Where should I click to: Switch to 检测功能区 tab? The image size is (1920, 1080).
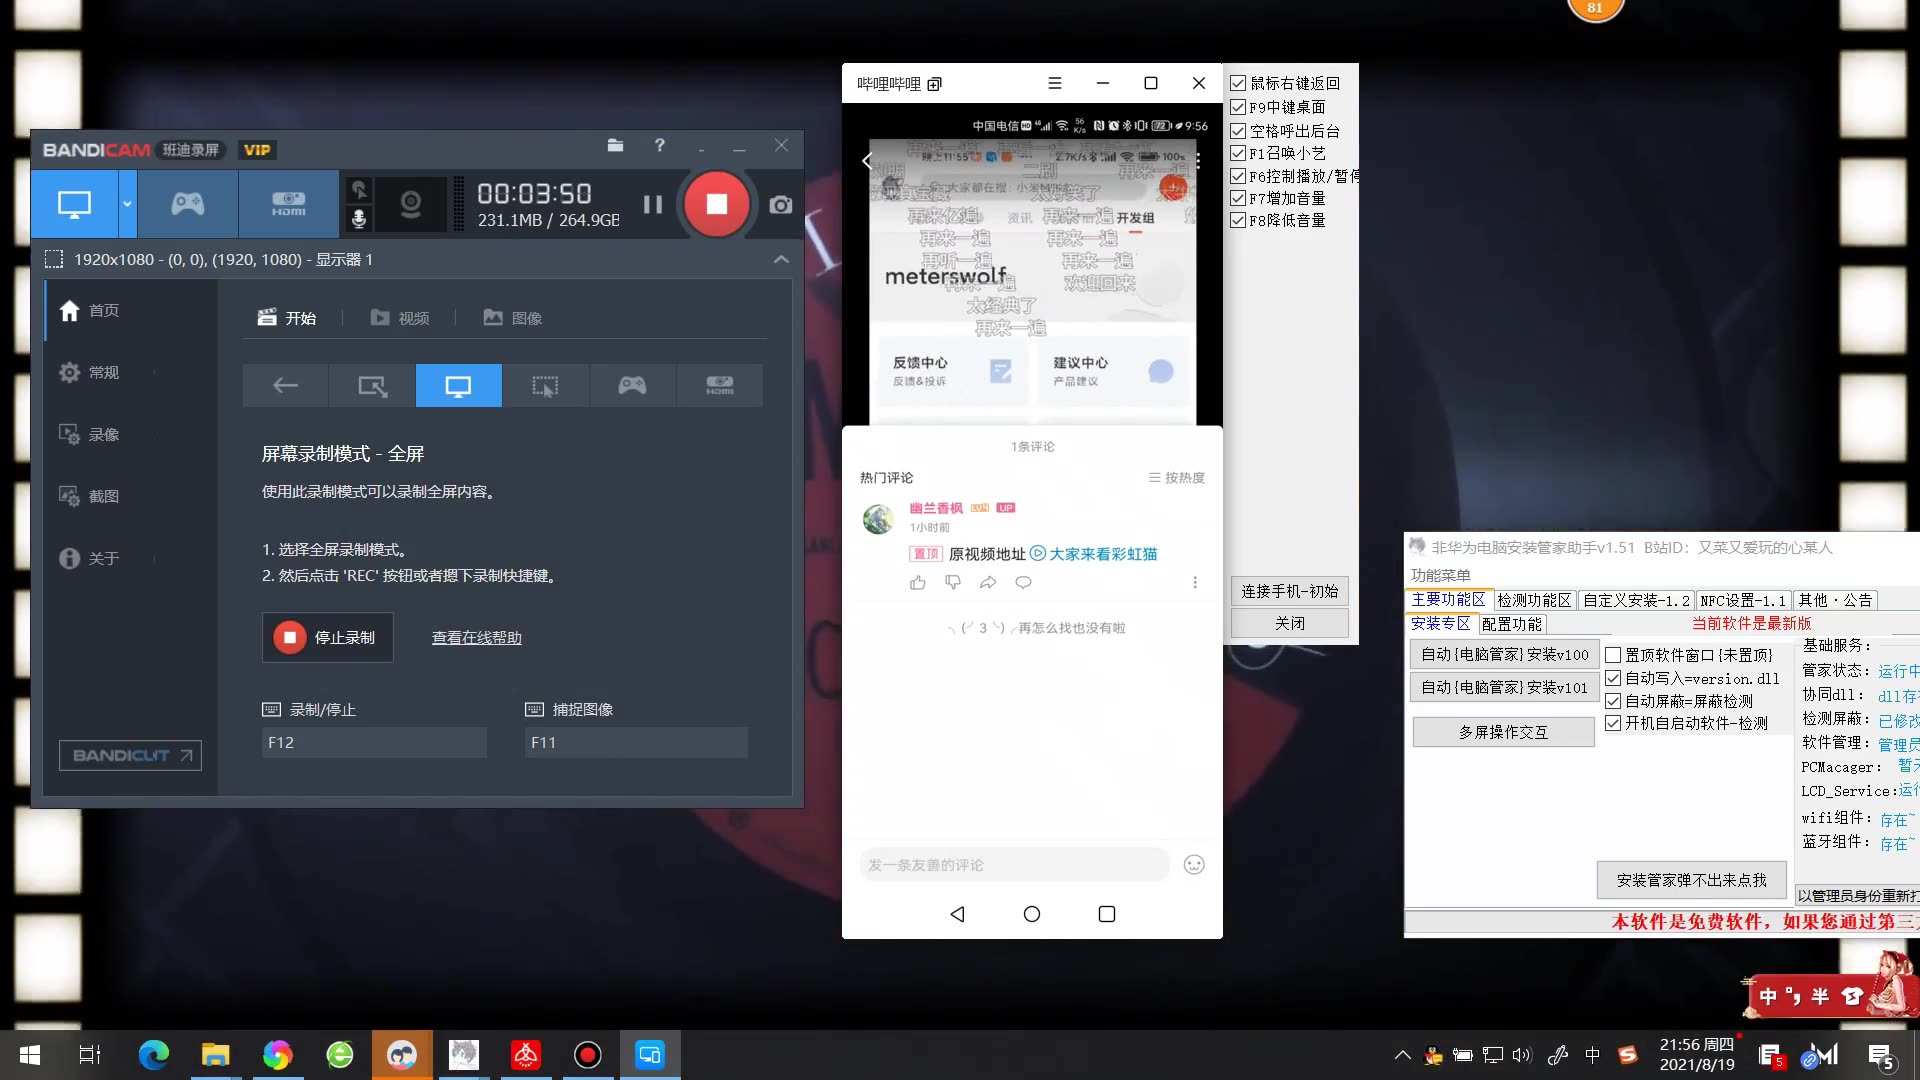1534,600
